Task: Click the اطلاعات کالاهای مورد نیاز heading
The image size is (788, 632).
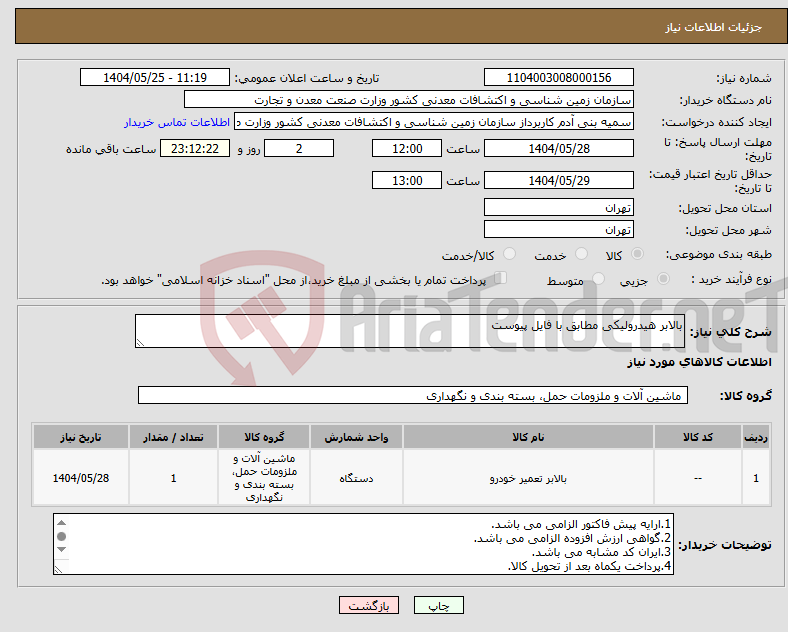Action: pos(699,362)
